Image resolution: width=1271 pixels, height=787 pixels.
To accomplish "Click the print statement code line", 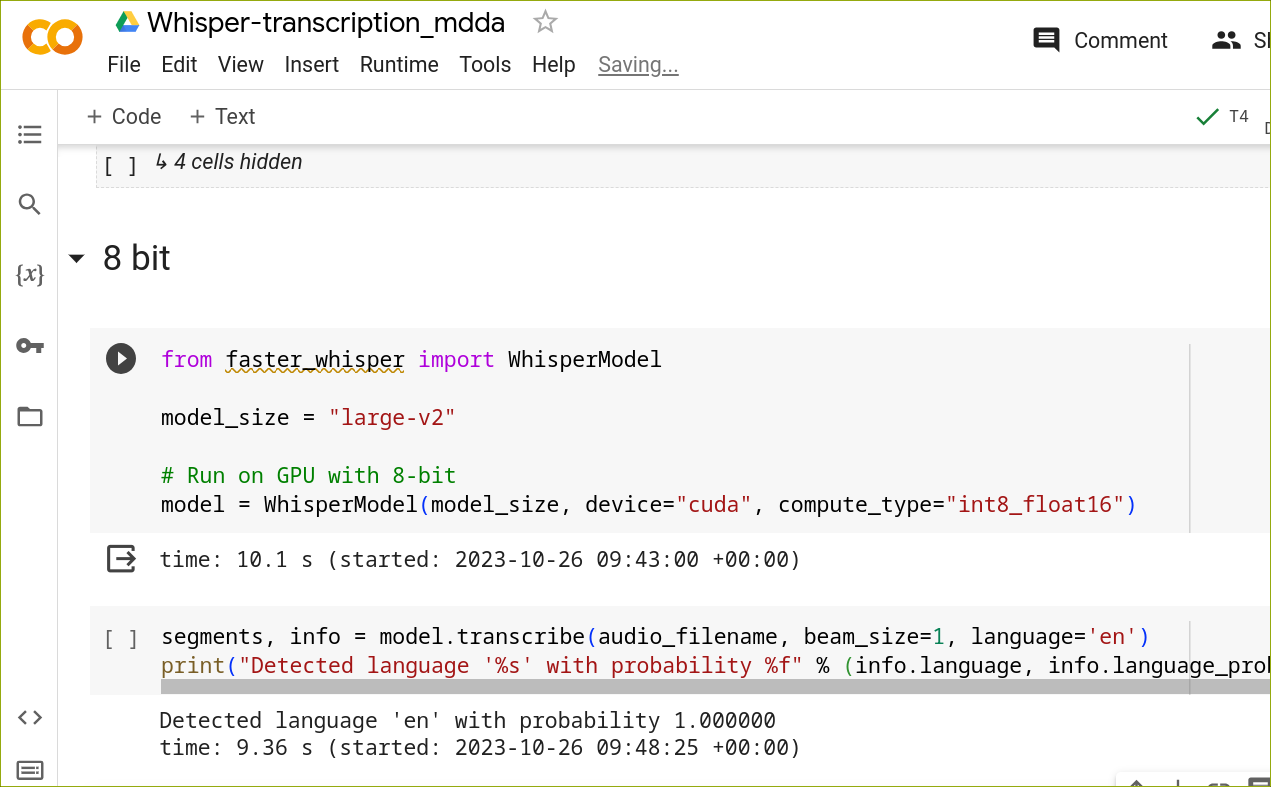I will [715, 666].
